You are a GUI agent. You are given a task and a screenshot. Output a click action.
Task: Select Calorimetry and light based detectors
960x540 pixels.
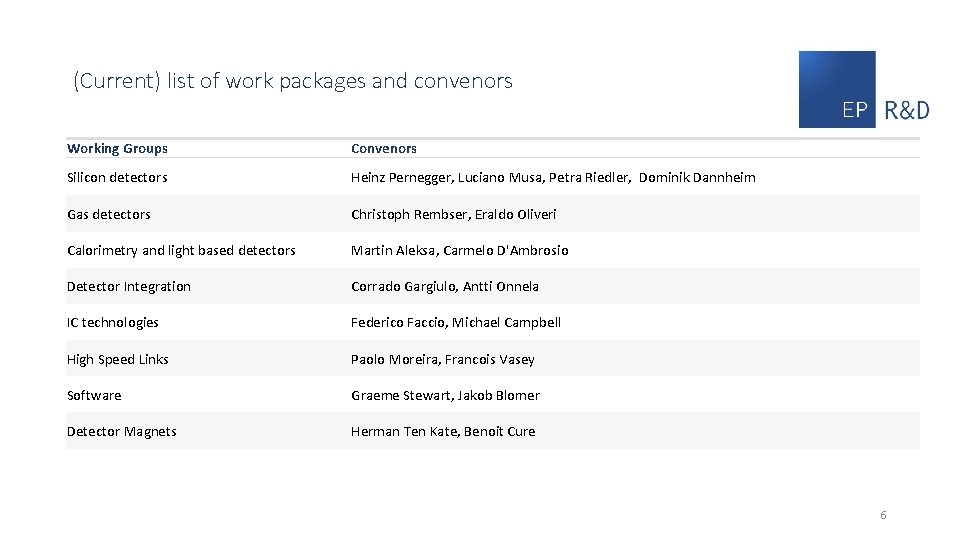181,250
